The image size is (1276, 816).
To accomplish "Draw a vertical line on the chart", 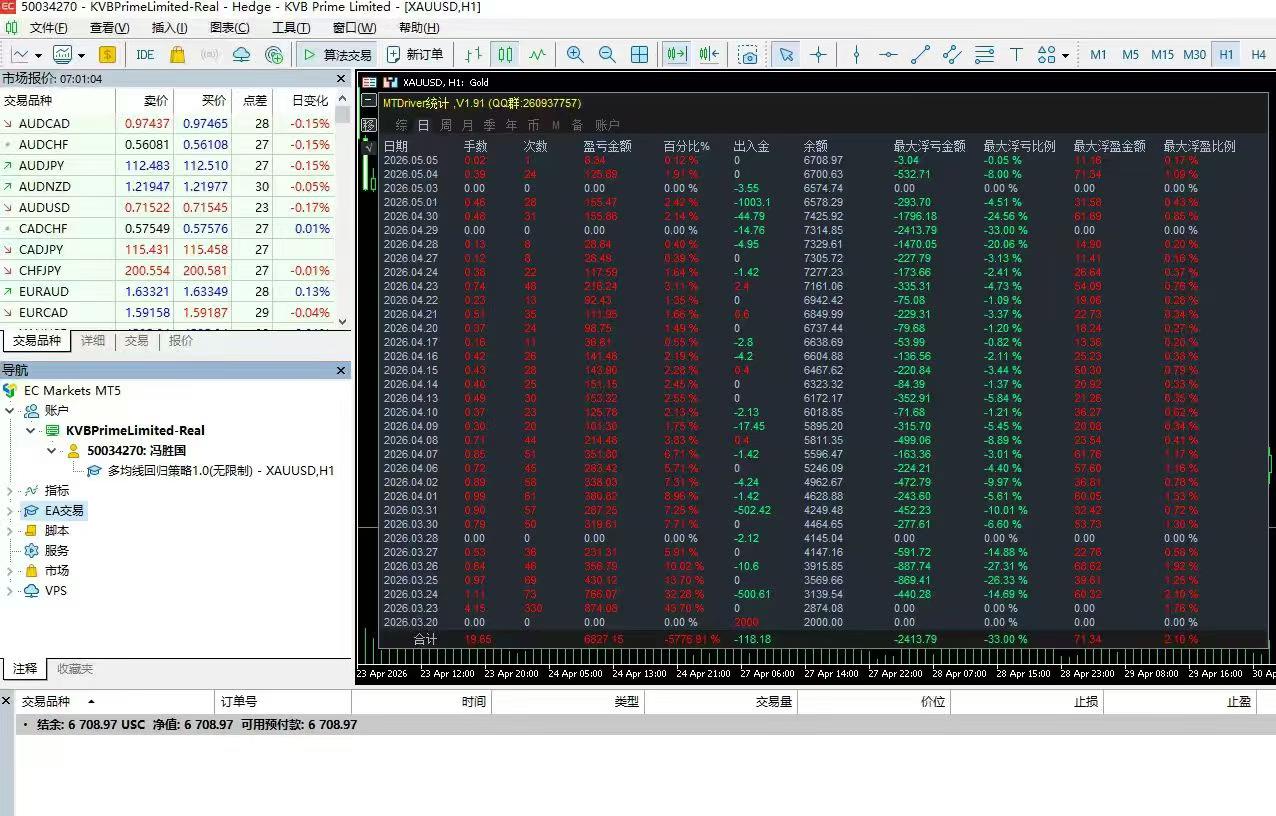I will [x=856, y=55].
